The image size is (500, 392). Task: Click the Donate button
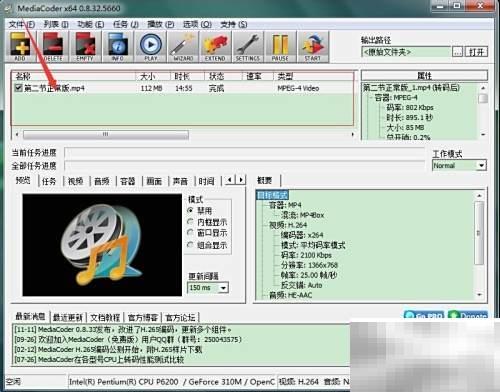click(x=468, y=315)
